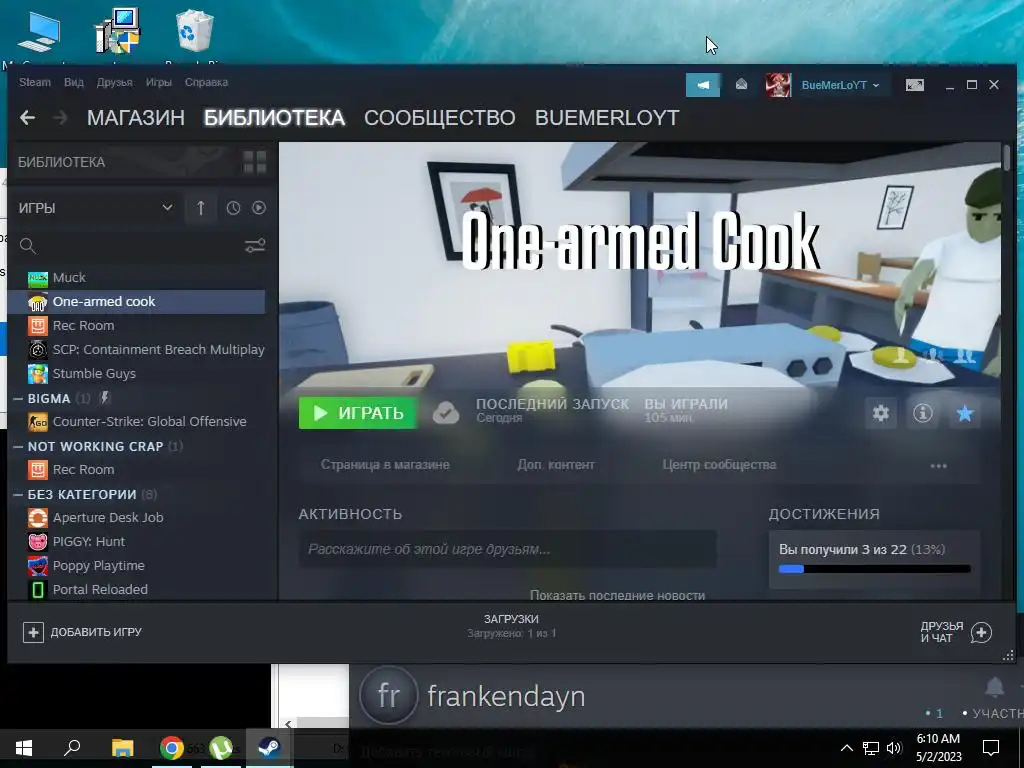Open Центр сообщества link
Screen dimensions: 1024x768
(719, 465)
